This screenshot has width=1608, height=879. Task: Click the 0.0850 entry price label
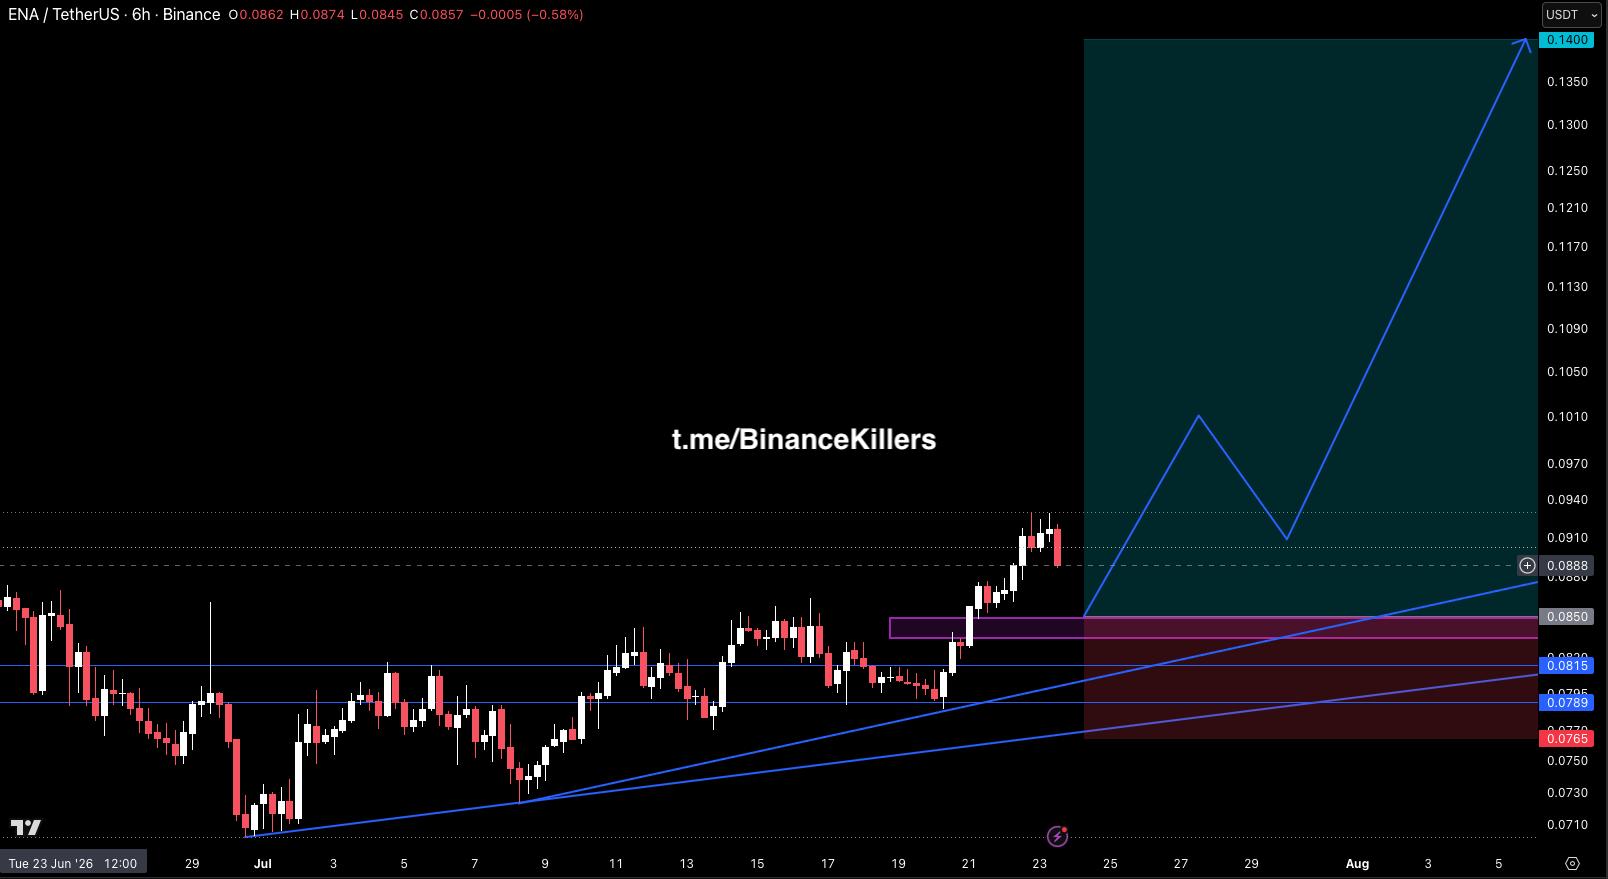1566,617
